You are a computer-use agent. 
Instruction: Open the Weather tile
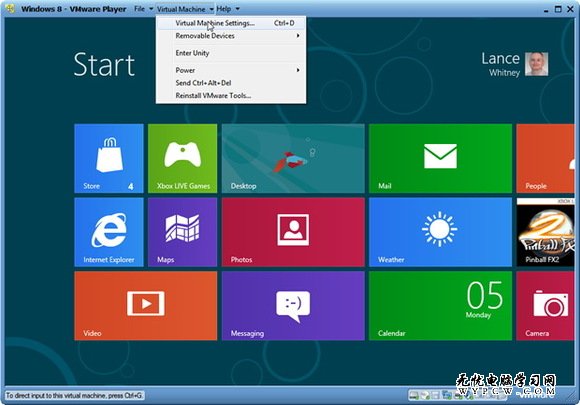pyautogui.click(x=440, y=232)
